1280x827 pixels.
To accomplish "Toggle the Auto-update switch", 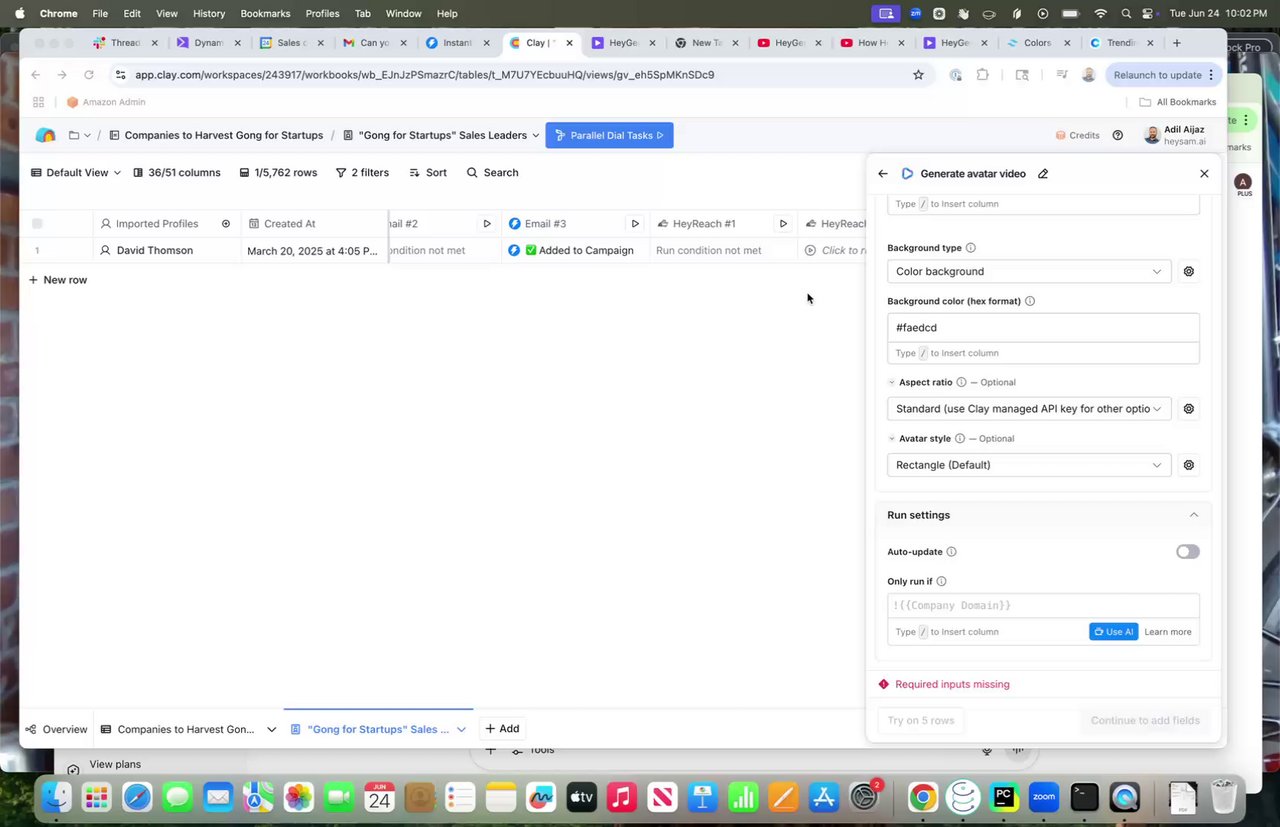I will [1187, 552].
